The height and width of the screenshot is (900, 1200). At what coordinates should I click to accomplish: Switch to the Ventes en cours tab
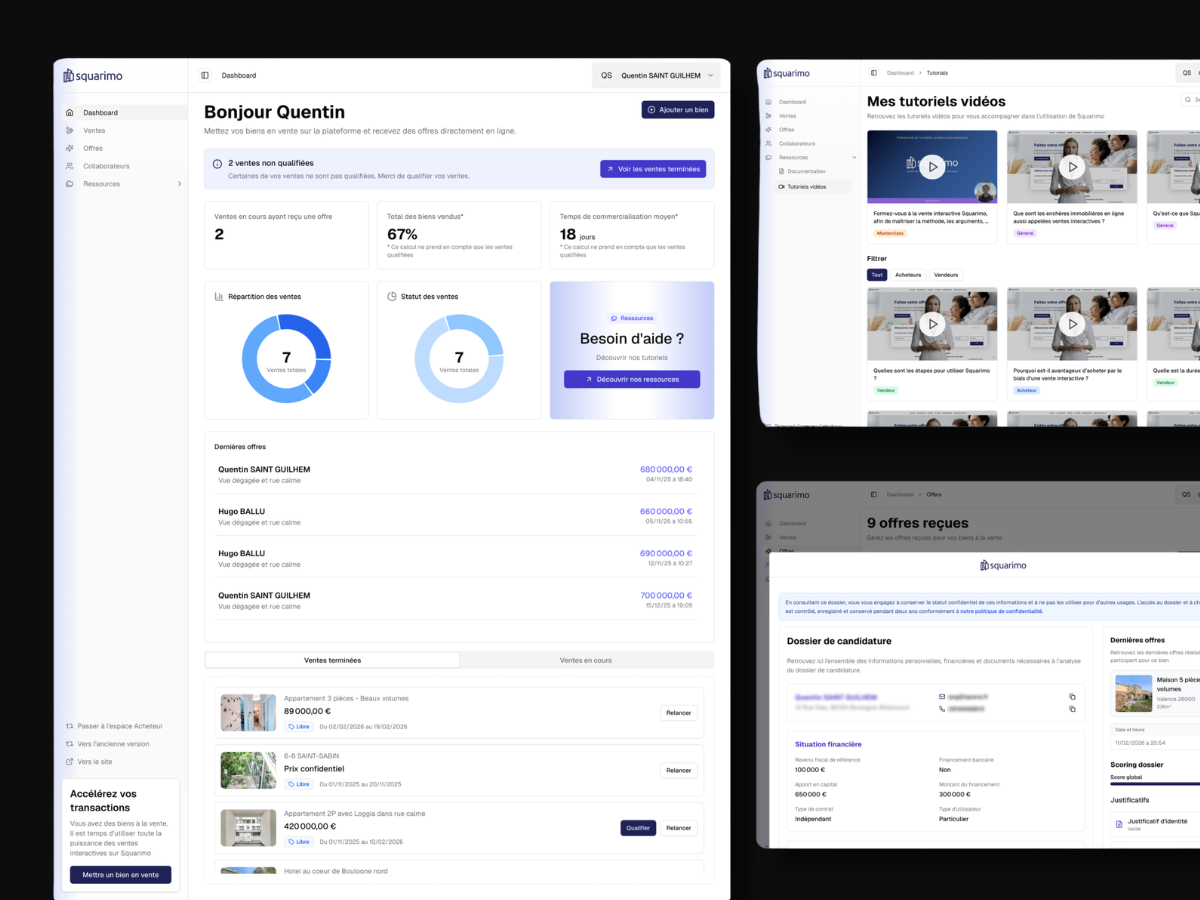coord(585,660)
